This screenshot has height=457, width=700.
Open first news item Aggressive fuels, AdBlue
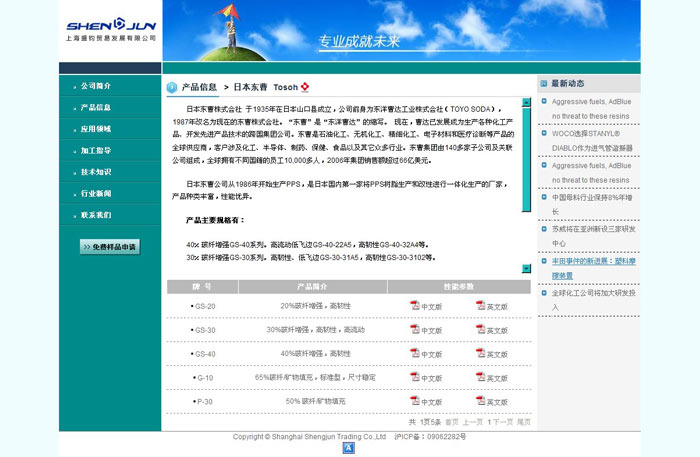click(x=591, y=109)
